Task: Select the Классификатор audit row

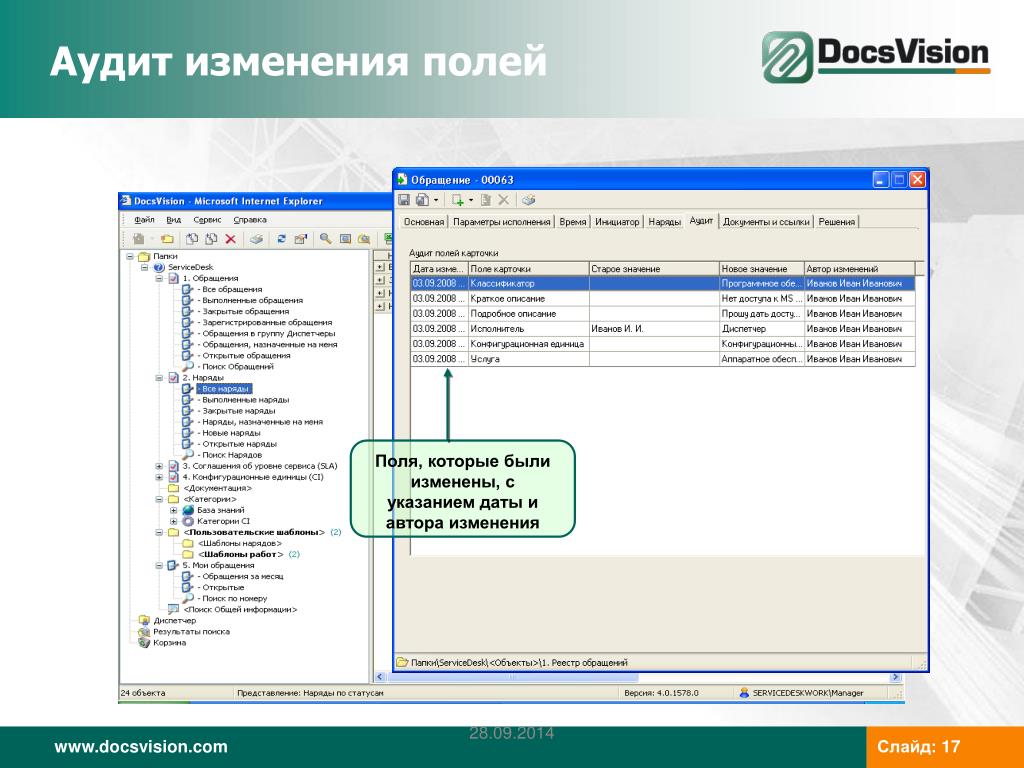Action: (663, 283)
